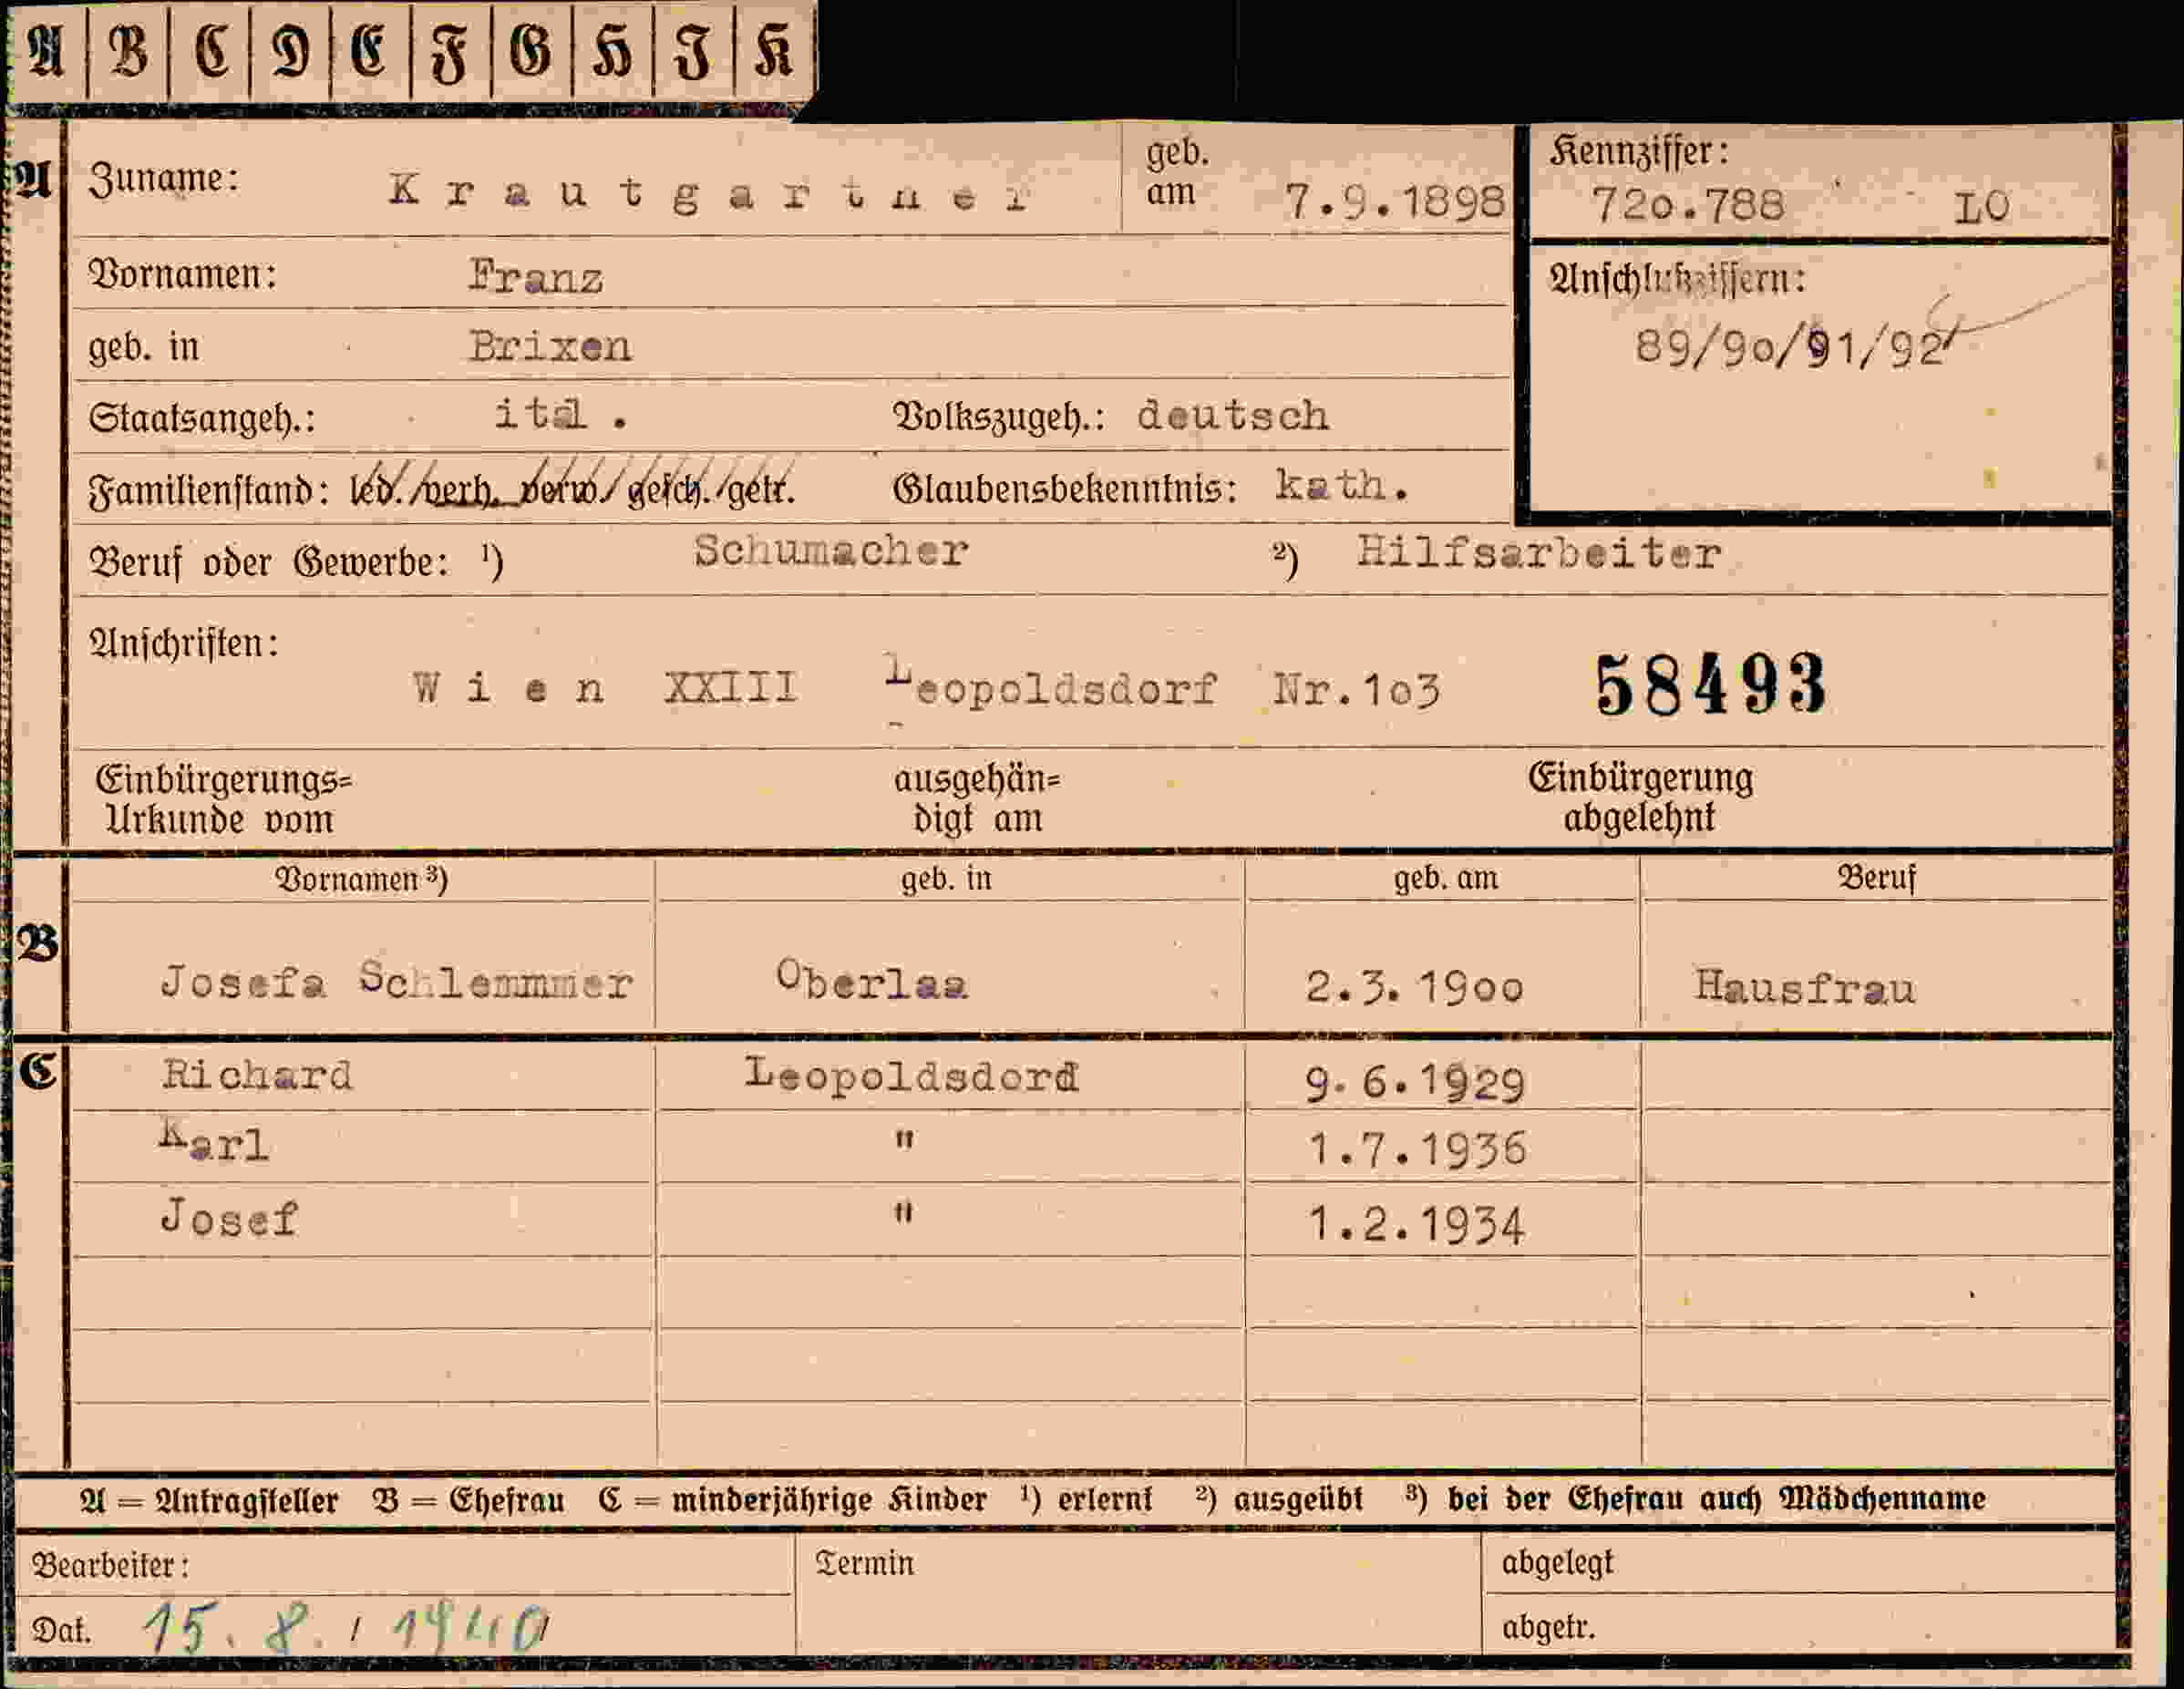
Task: Select the legend text "B = Ehefrau"
Action: (468, 1500)
